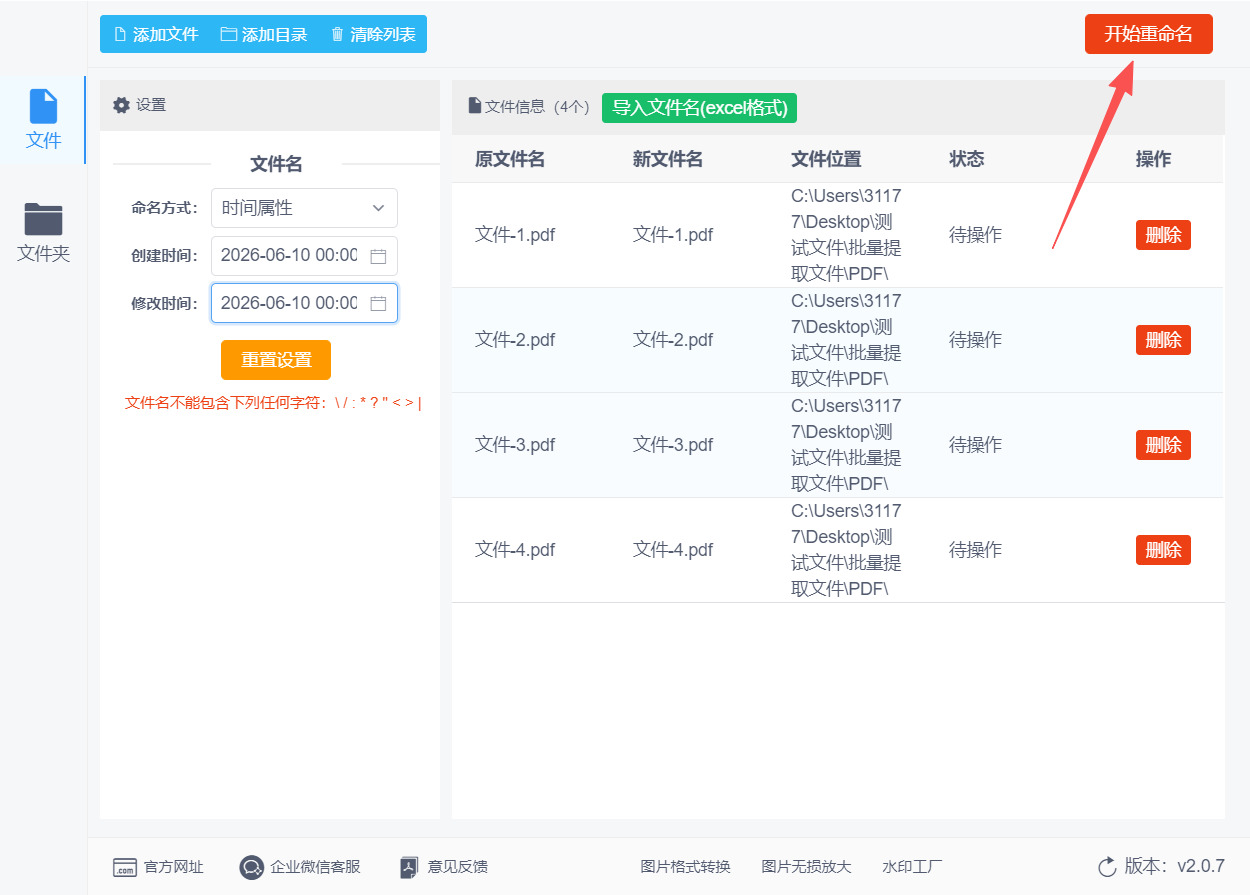Expand the 命名方式 dropdown showing 时间属性
This screenshot has height=895, width=1250.
tap(304, 208)
